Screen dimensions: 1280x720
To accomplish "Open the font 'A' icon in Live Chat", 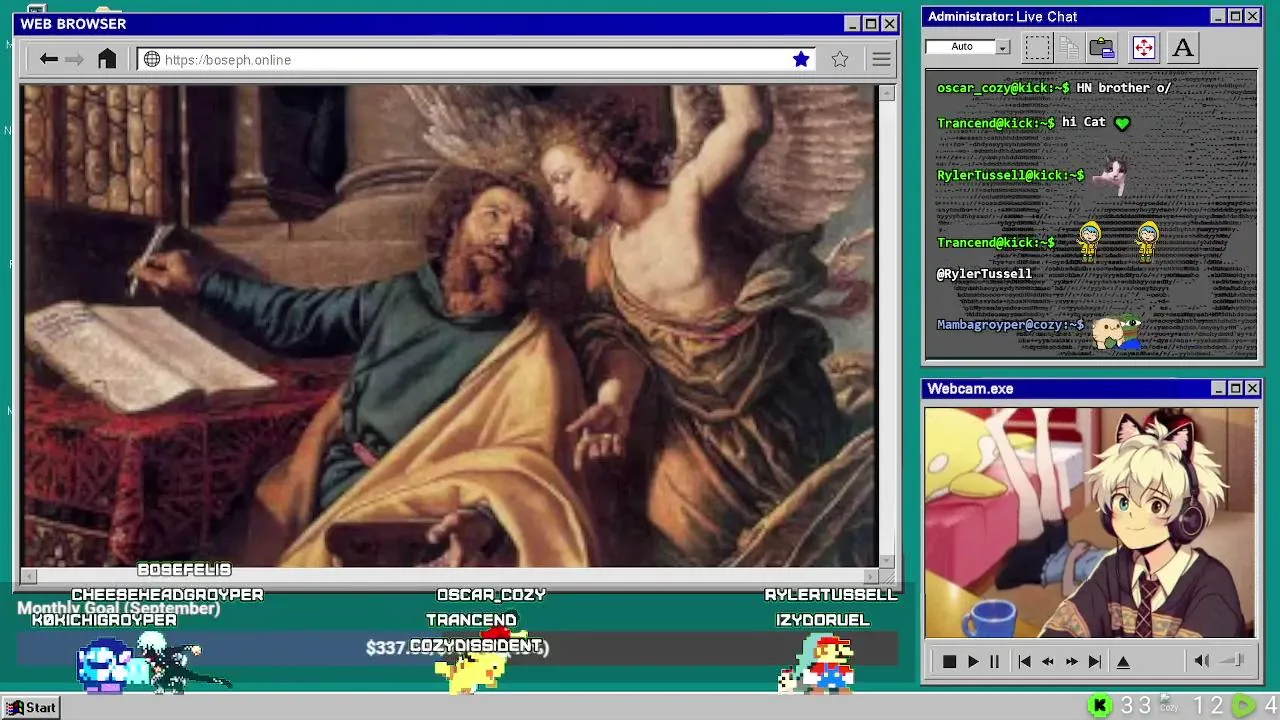I will [x=1182, y=47].
